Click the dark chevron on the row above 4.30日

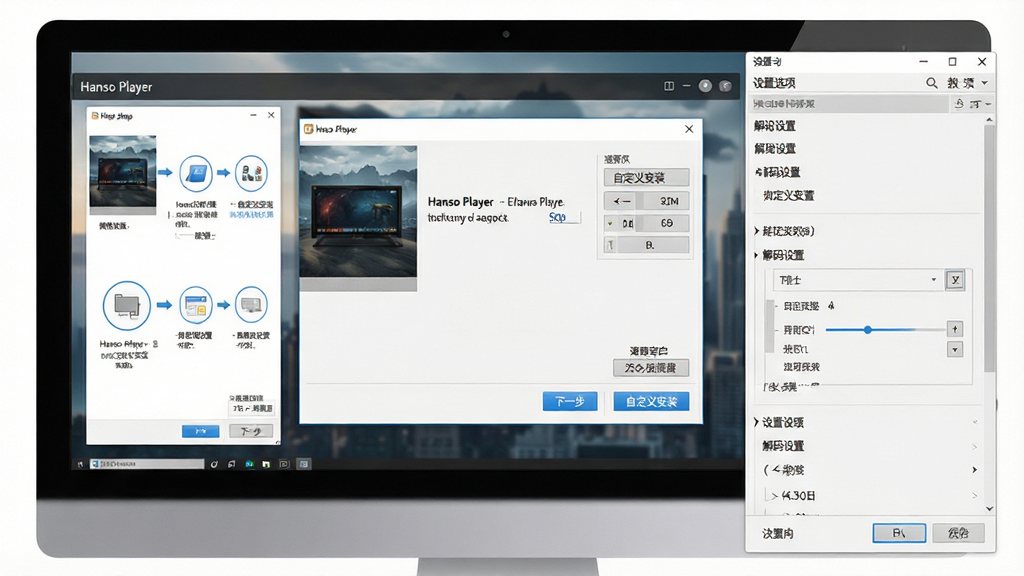click(x=974, y=470)
